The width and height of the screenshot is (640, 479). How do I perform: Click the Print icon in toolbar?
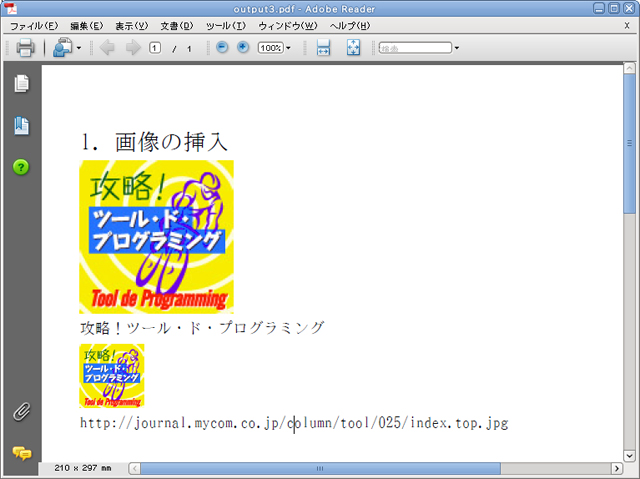pyautogui.click(x=25, y=48)
